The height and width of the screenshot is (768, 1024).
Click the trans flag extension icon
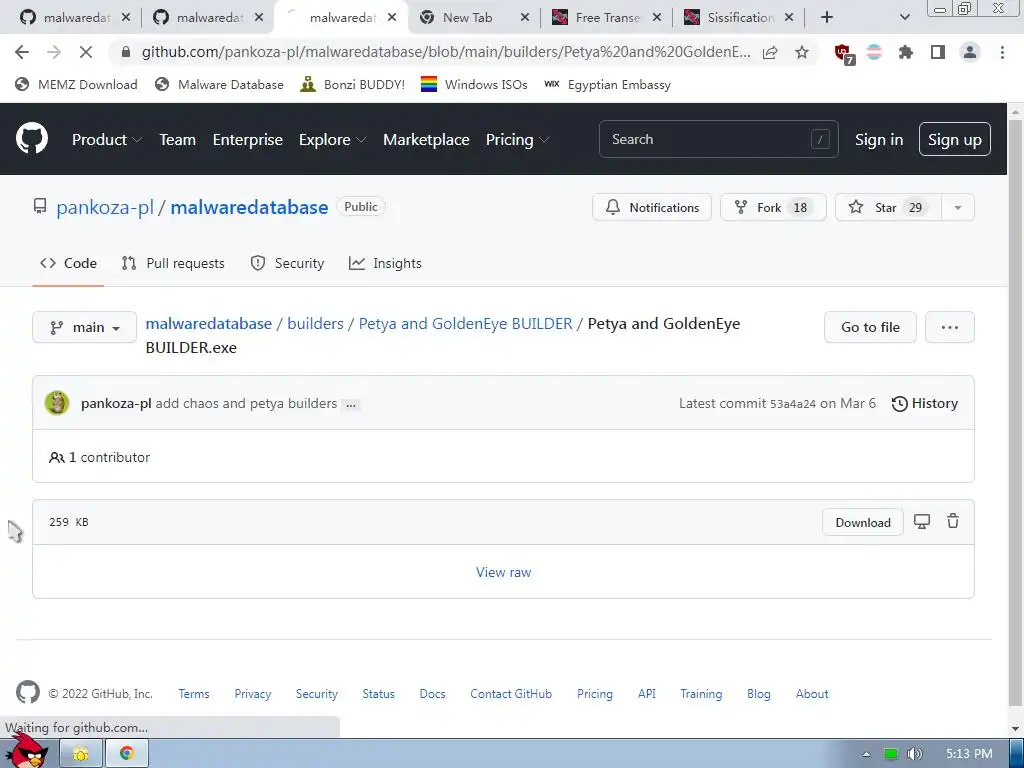874,52
